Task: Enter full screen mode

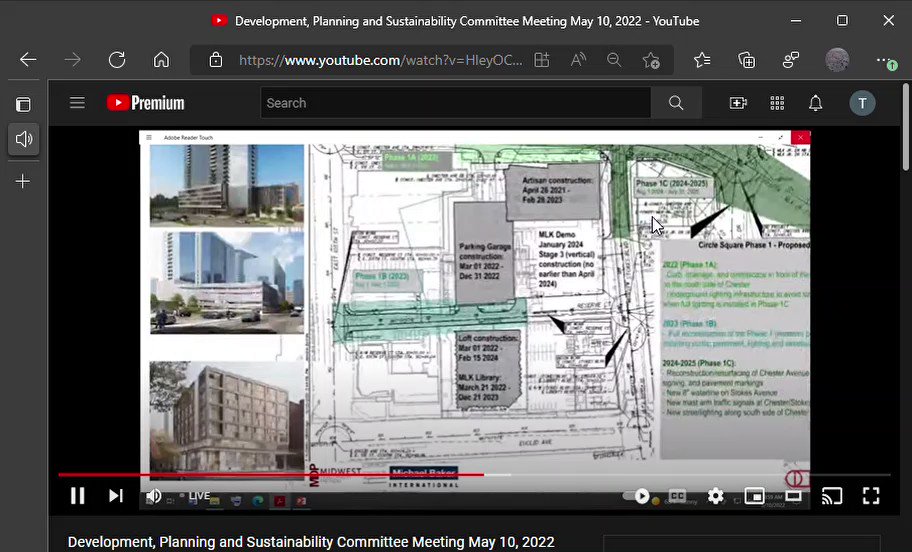Action: [x=871, y=496]
